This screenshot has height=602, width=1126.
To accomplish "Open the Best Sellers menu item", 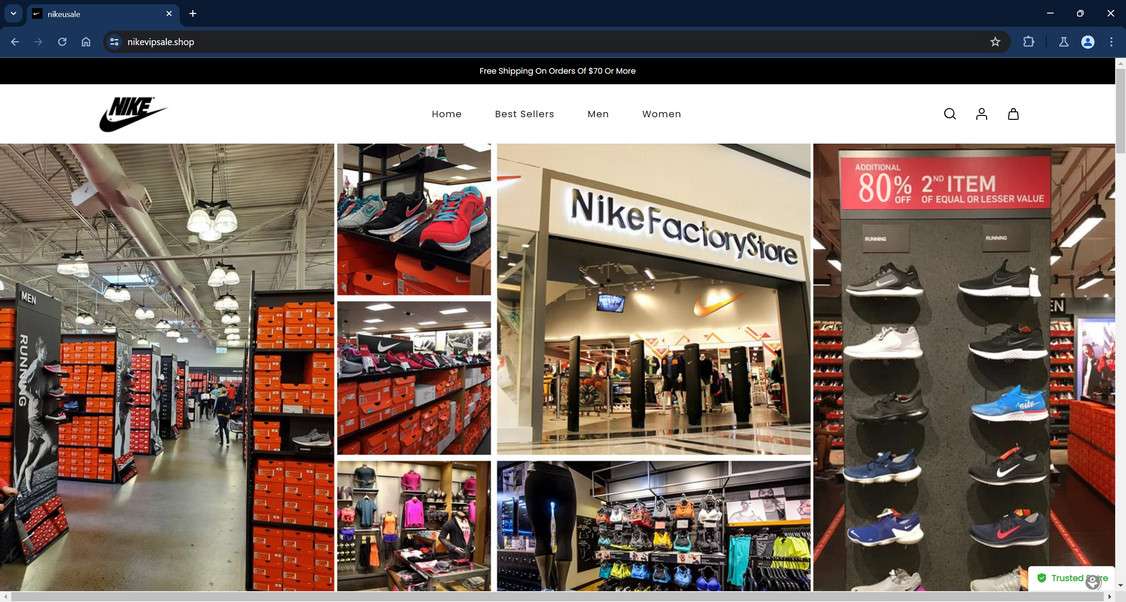I will 524,114.
